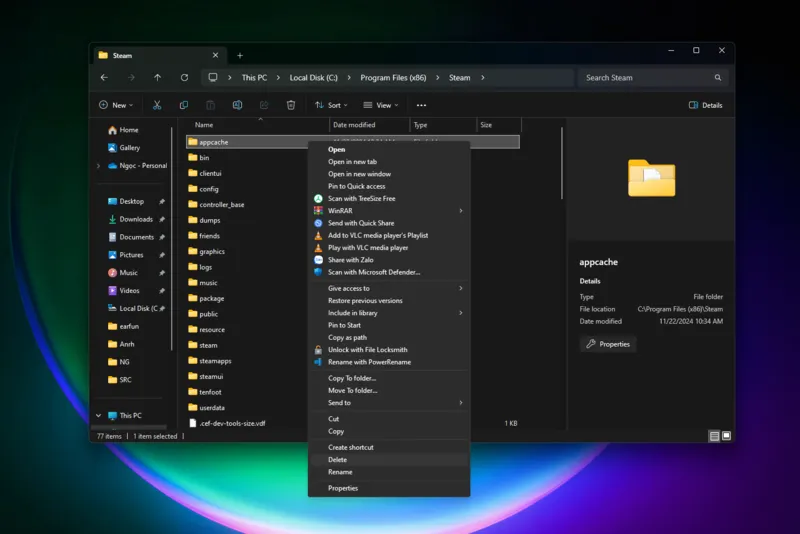The width and height of the screenshot is (800, 534).
Task: Toggle the Details pane button
Action: pos(706,105)
